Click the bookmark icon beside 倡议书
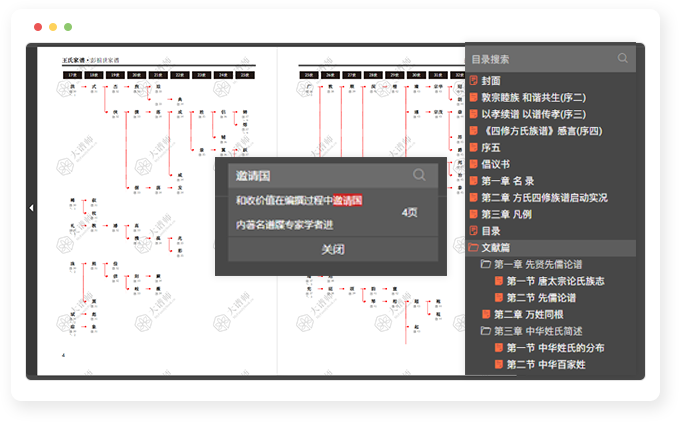The image size is (679, 422). 474,164
